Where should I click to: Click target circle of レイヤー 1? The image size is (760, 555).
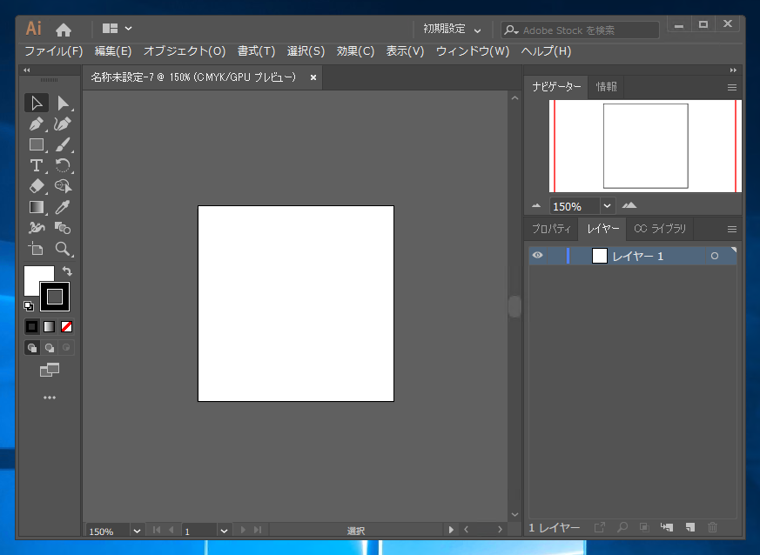714,256
